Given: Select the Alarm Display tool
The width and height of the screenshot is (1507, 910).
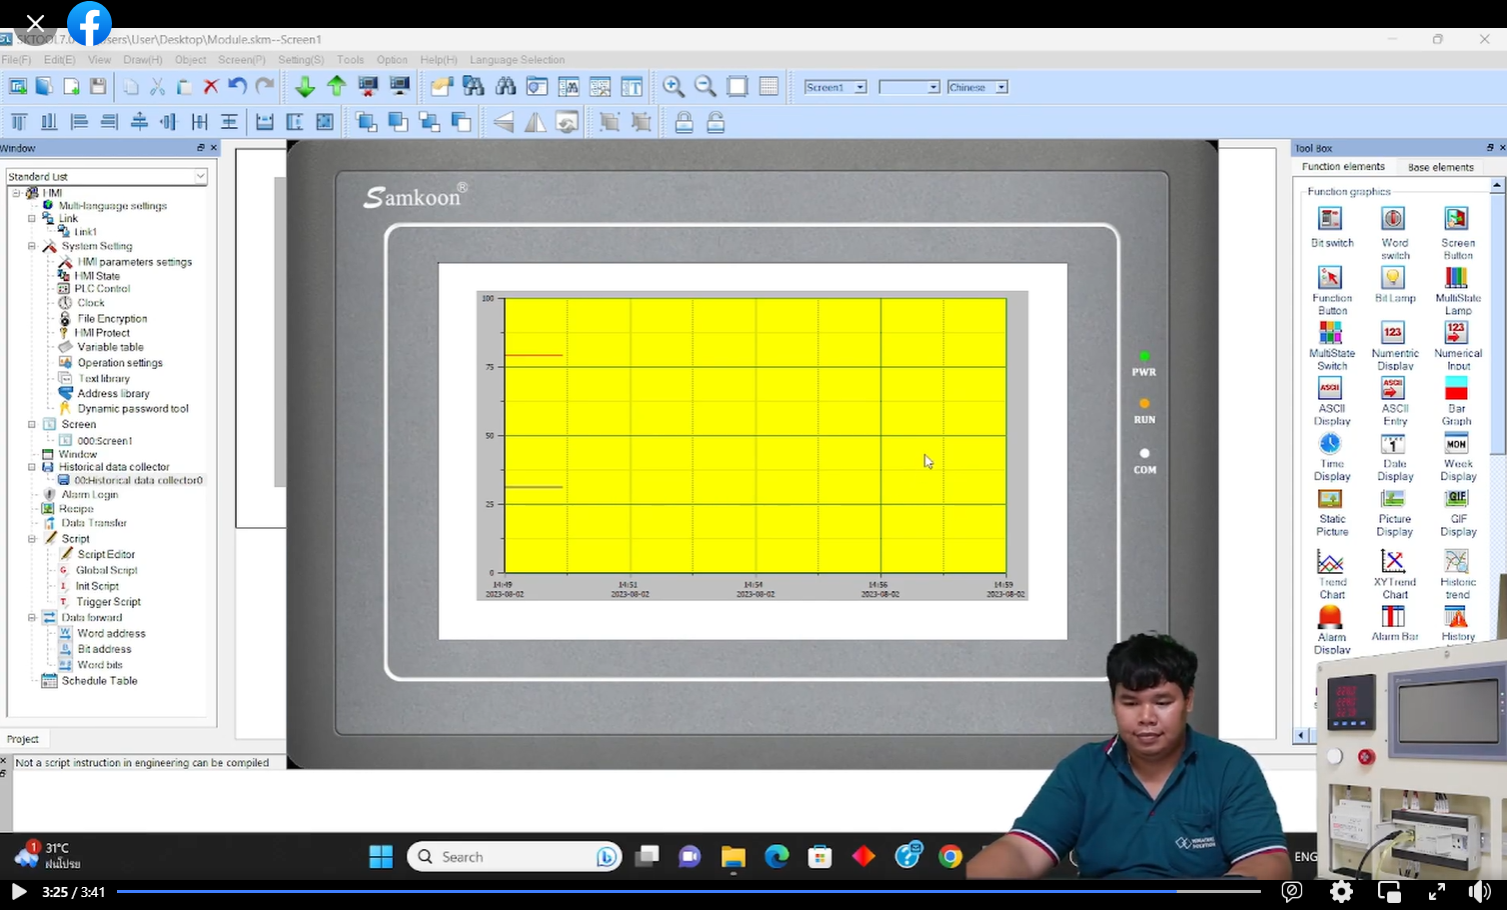Looking at the screenshot, I should click(1331, 629).
